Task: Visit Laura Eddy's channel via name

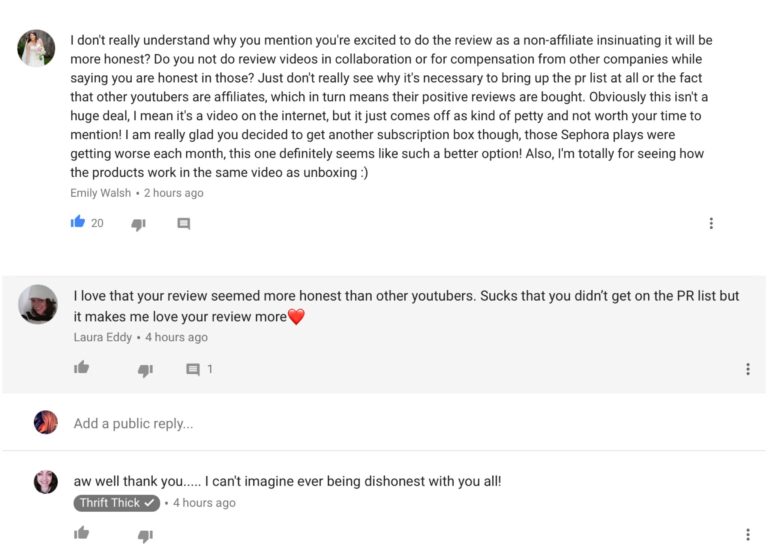Action: coord(102,337)
